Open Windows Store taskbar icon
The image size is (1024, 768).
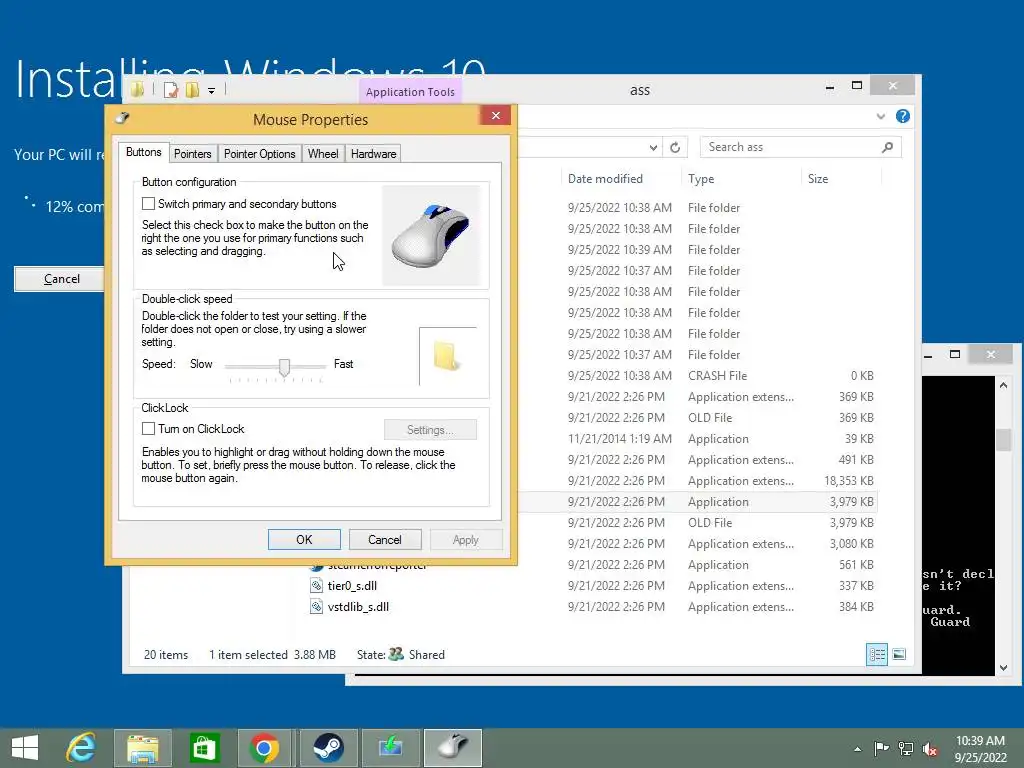204,748
